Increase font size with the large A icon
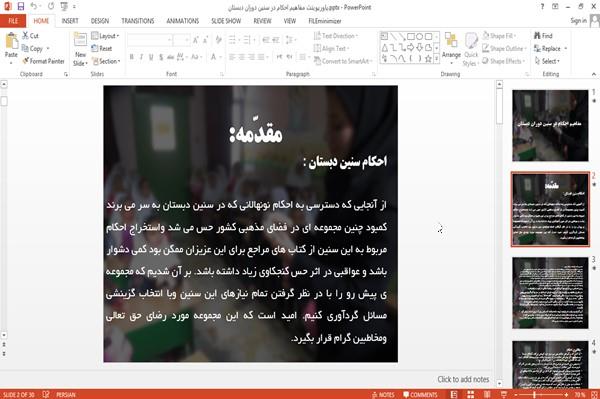Image resolution: width=600 pixels, height=399 pixels. coord(196,40)
